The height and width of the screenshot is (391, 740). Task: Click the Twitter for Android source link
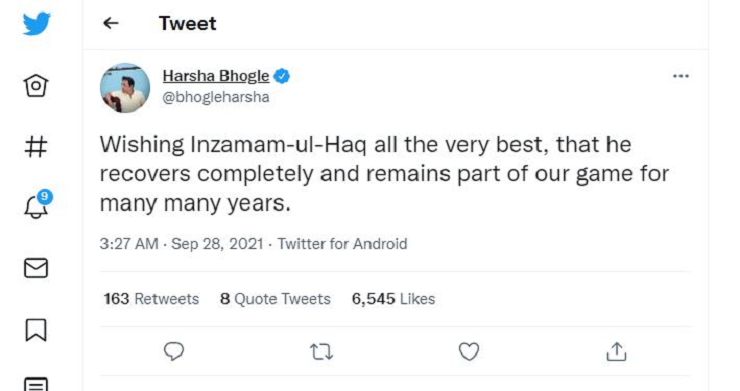tap(342, 244)
